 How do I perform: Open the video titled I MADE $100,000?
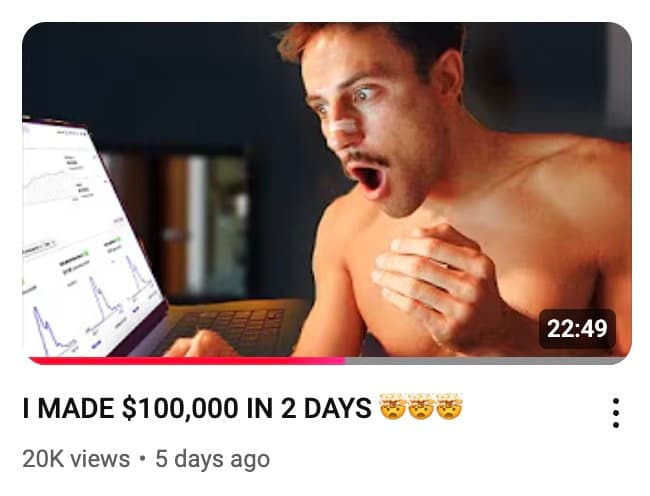[x=197, y=408]
